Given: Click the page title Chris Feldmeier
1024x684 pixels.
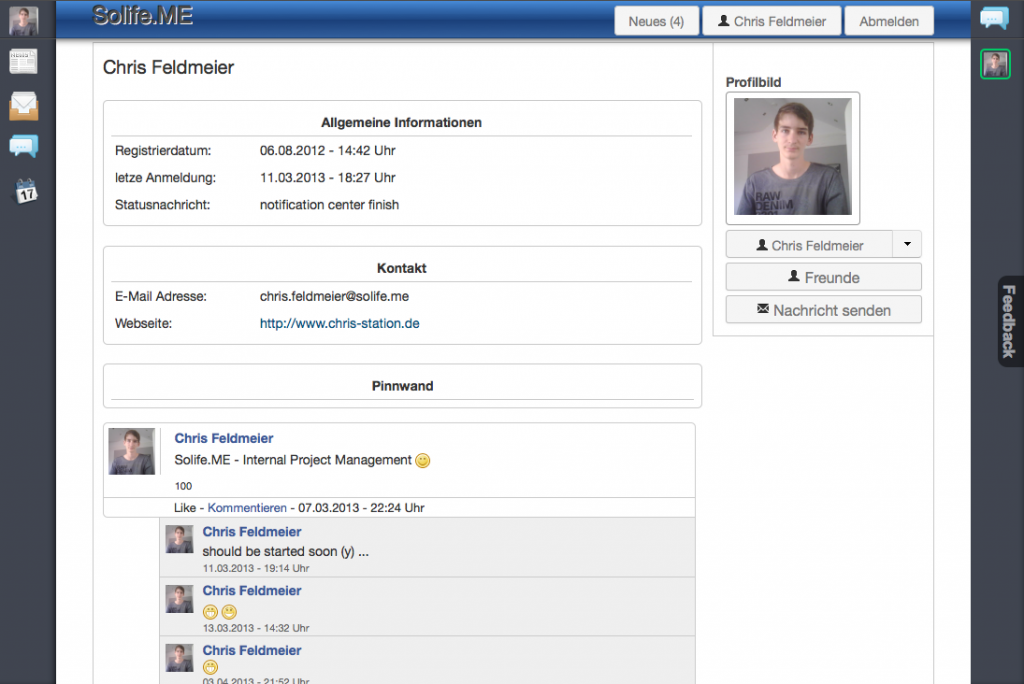Looking at the screenshot, I should pos(168,67).
